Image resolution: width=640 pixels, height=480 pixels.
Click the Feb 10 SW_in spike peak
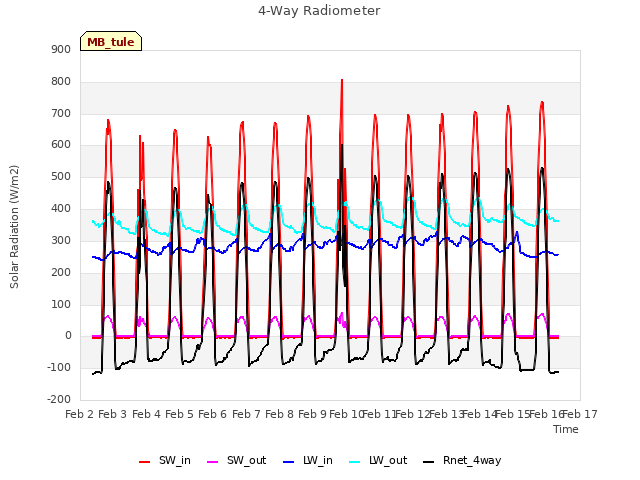(x=342, y=80)
